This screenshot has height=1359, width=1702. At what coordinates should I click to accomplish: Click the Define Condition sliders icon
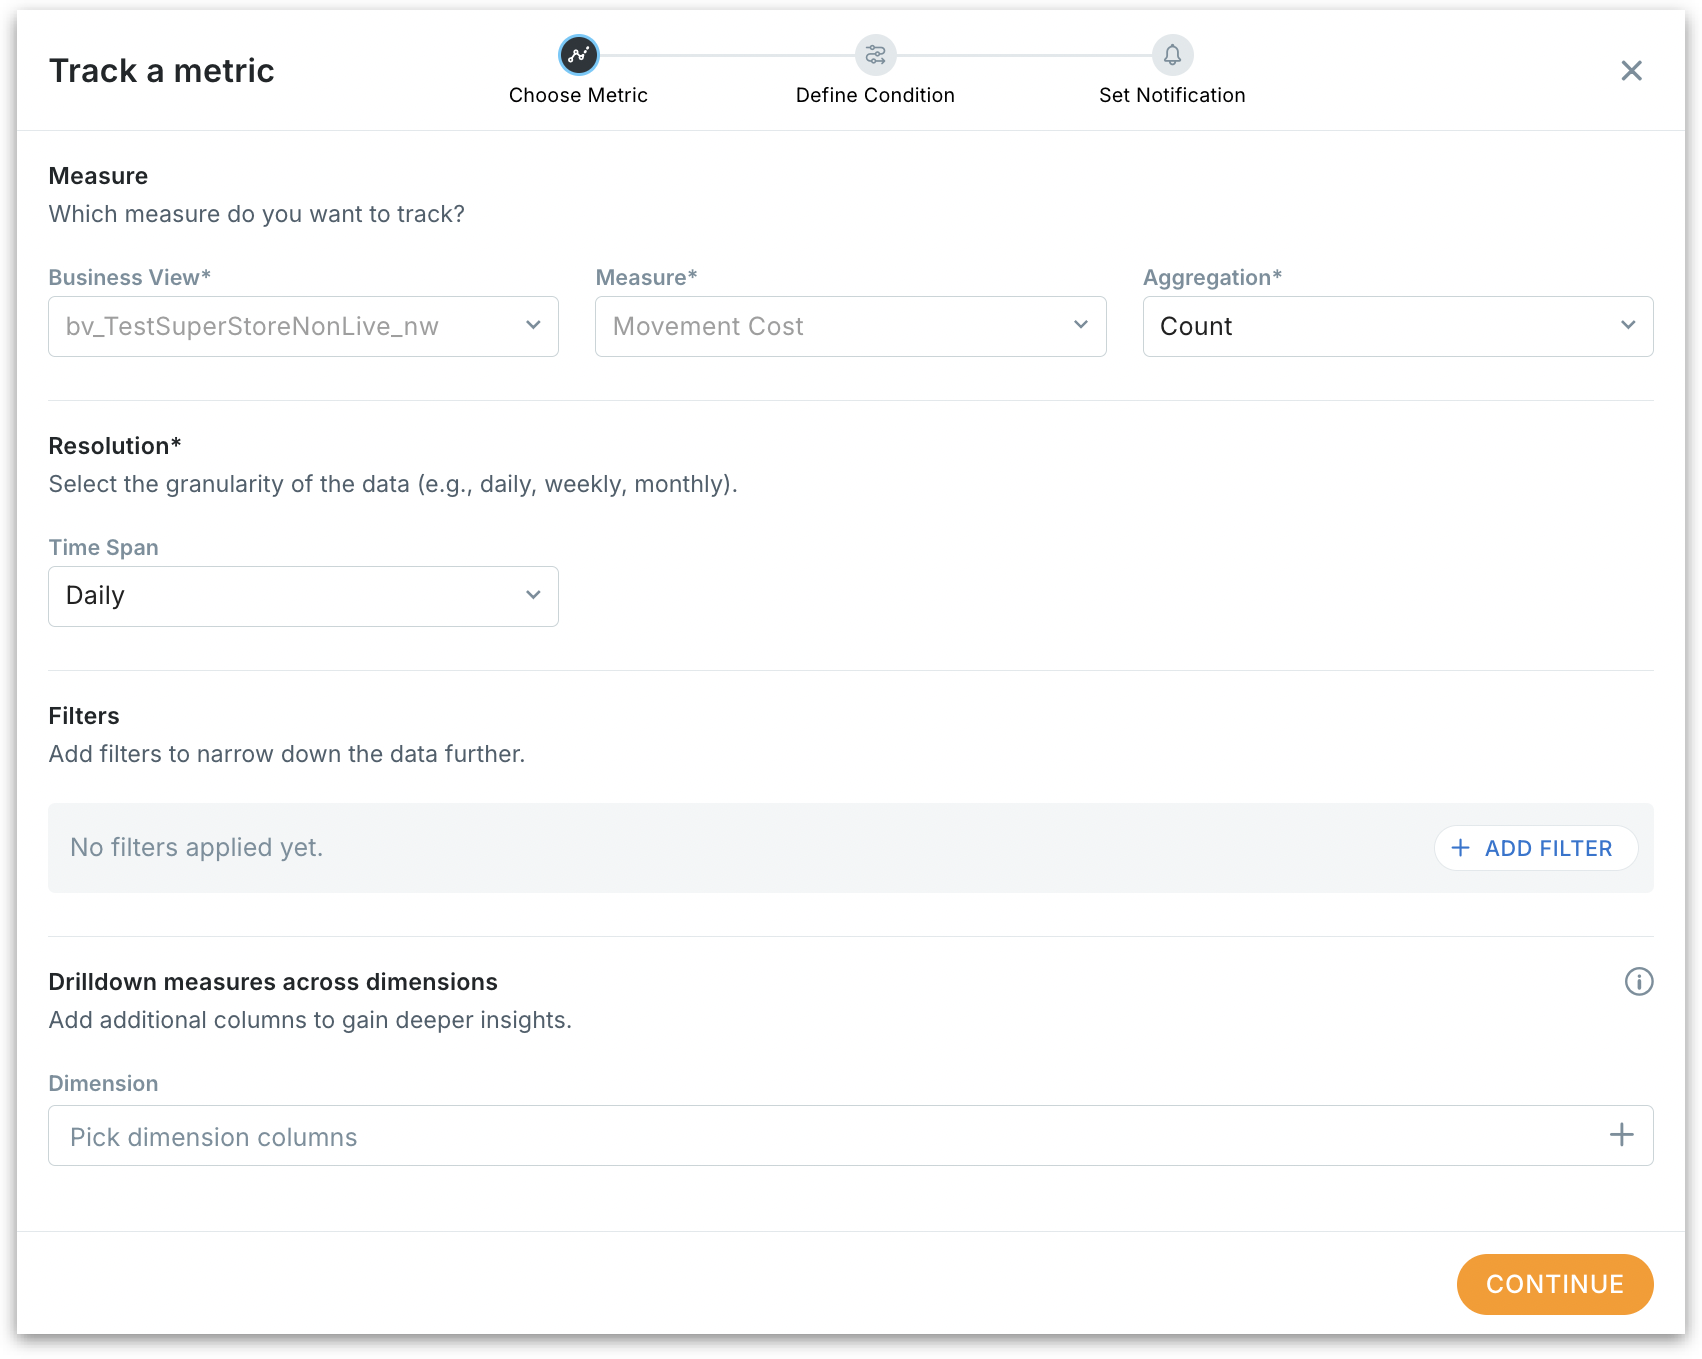click(875, 55)
